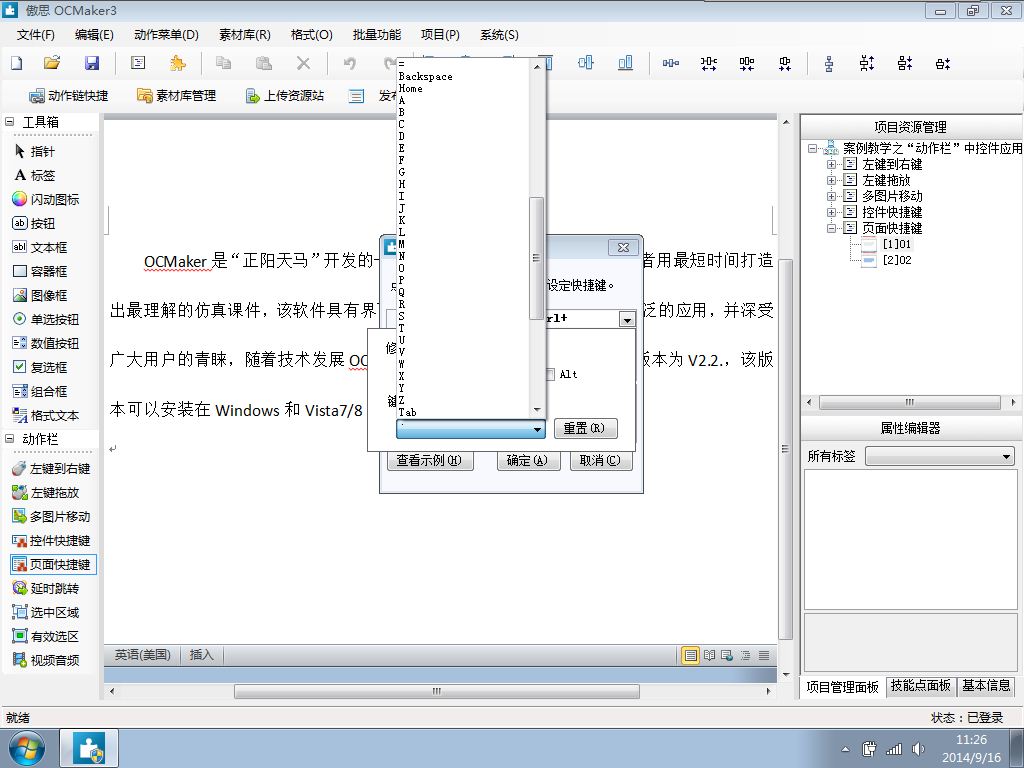Select the 视频音频 action
The height and width of the screenshot is (768, 1024).
click(46, 660)
